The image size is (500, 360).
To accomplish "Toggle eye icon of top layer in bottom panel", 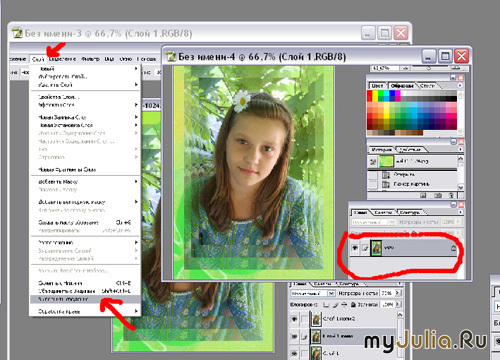I will 294,319.
